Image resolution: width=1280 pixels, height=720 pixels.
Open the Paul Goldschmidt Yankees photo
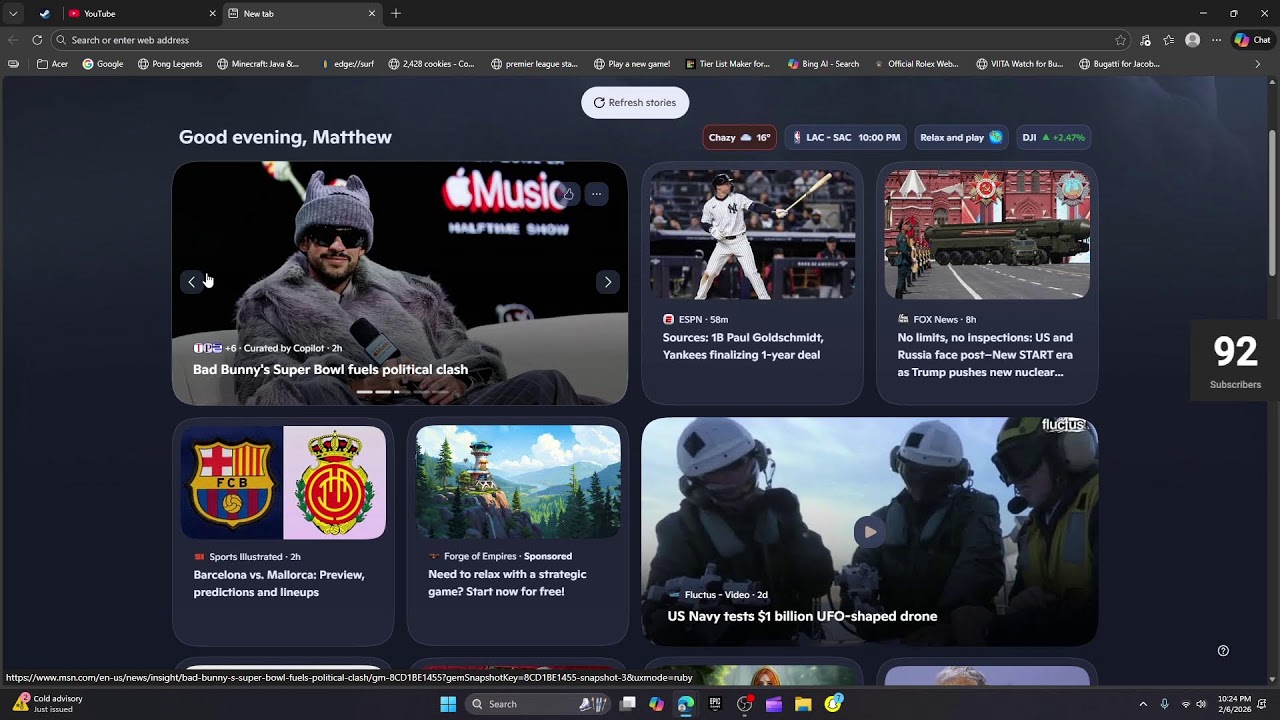(x=752, y=235)
